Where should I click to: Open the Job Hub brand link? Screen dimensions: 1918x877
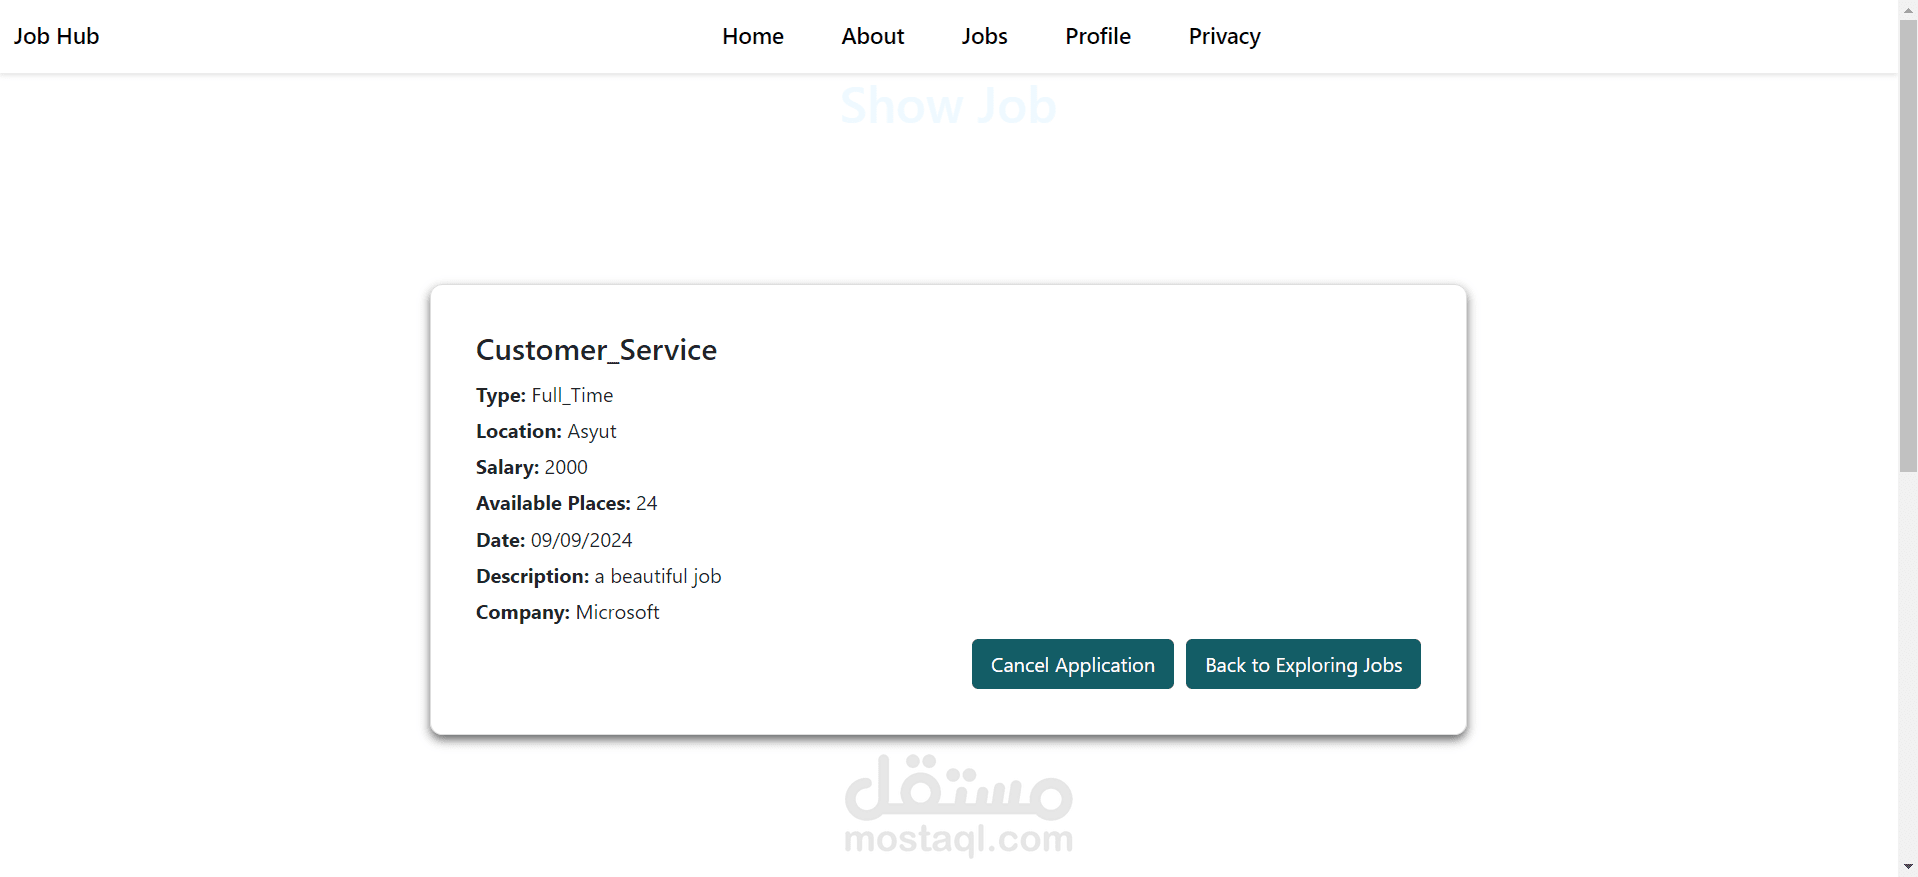tap(56, 36)
